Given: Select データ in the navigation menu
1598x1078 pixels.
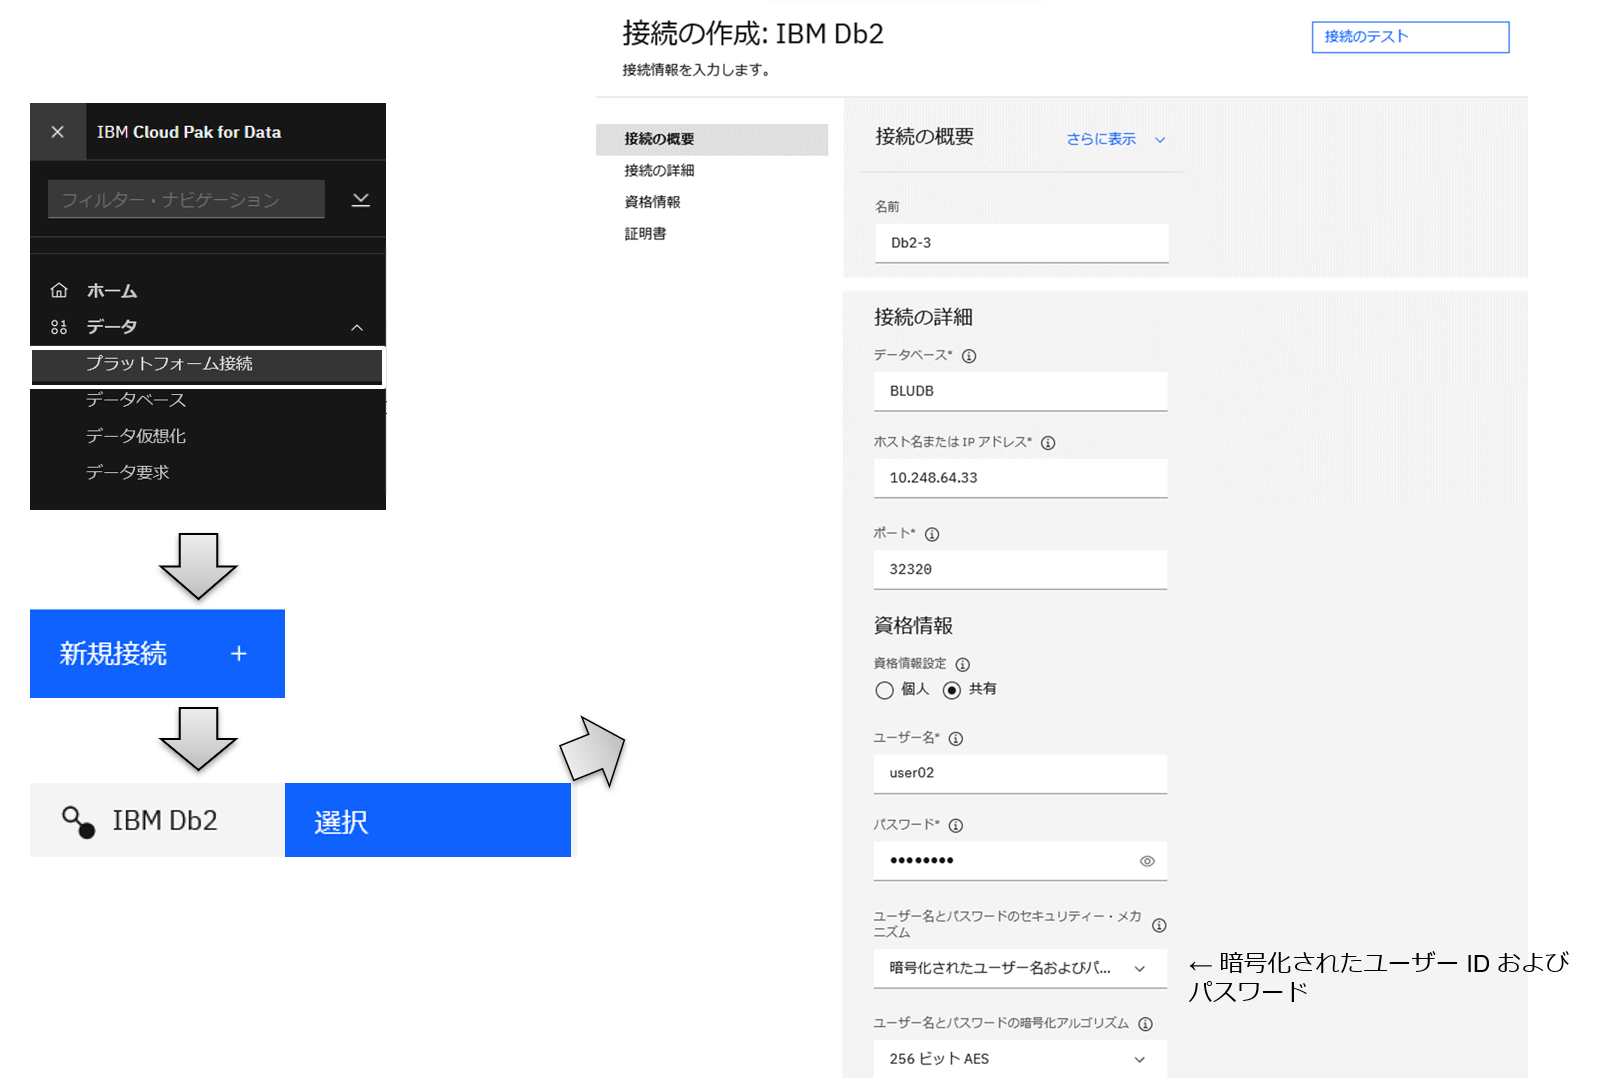Looking at the screenshot, I should (x=112, y=327).
